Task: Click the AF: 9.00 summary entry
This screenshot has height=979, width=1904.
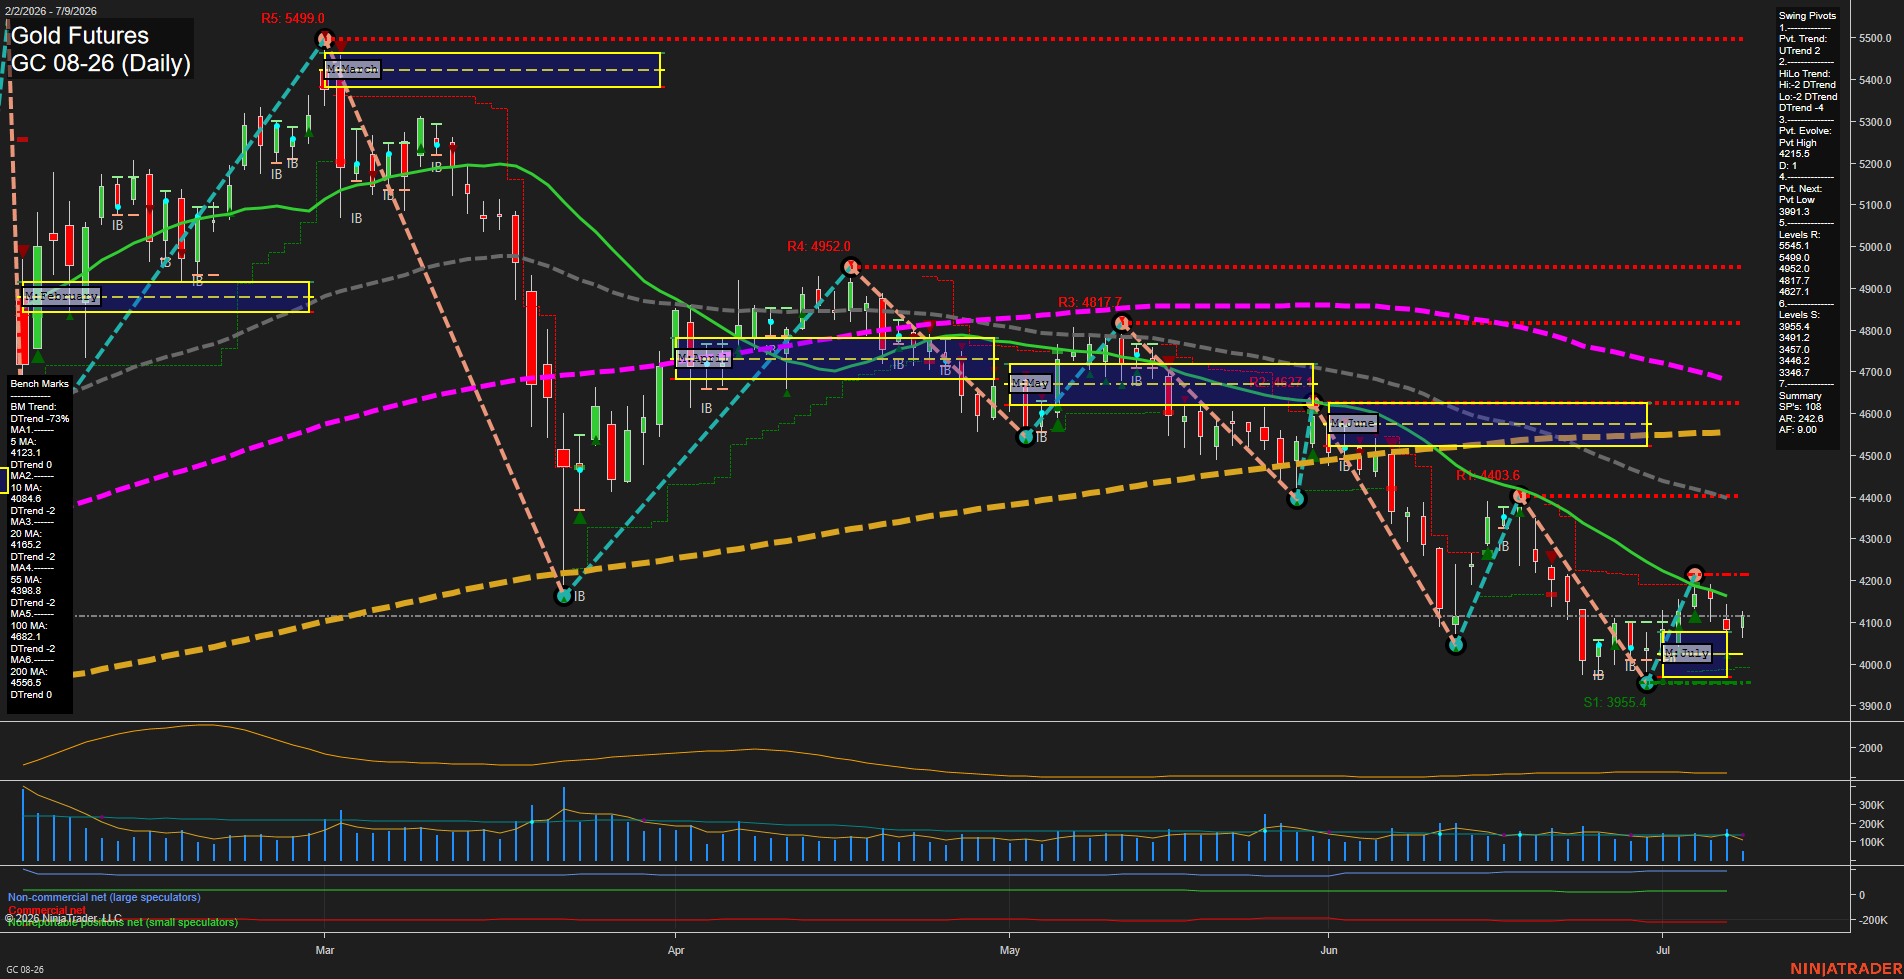Action: (1798, 430)
